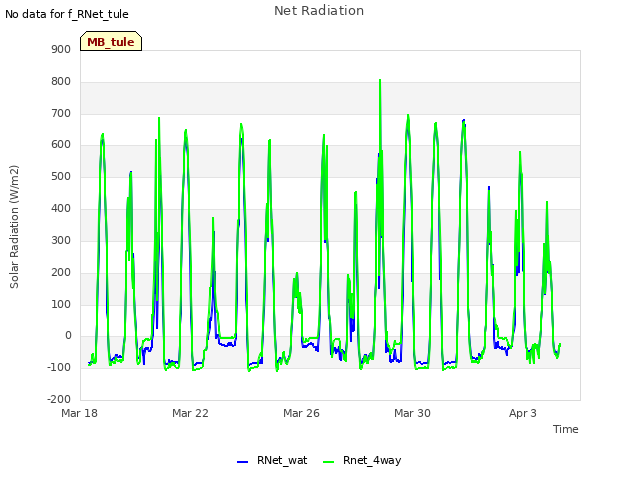This screenshot has height=480, width=640.
Task: Click the -100 y-axis label
Action: pyautogui.click(x=59, y=367)
